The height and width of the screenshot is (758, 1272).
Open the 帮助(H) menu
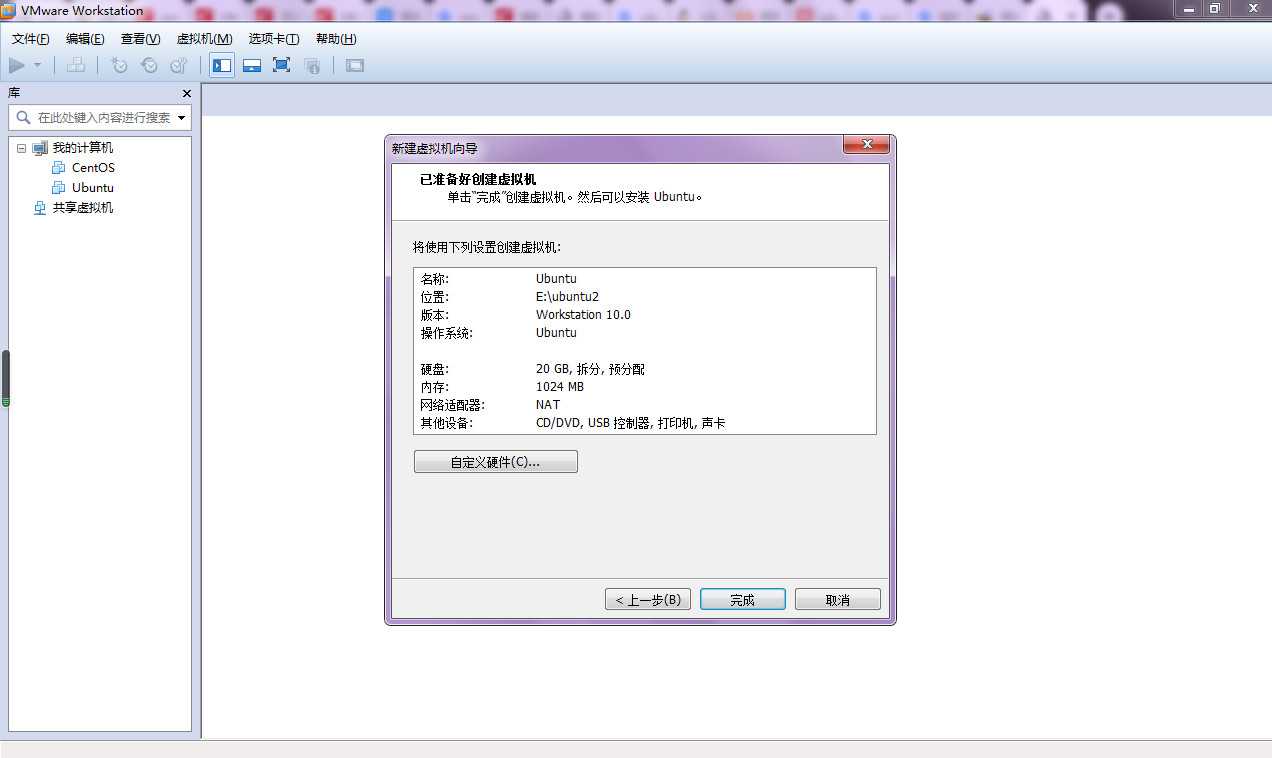click(336, 39)
